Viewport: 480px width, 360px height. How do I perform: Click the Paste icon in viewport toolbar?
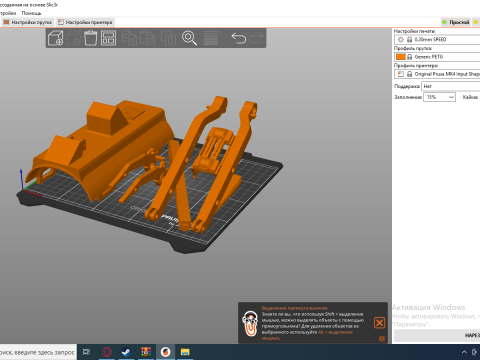[x=147, y=38]
